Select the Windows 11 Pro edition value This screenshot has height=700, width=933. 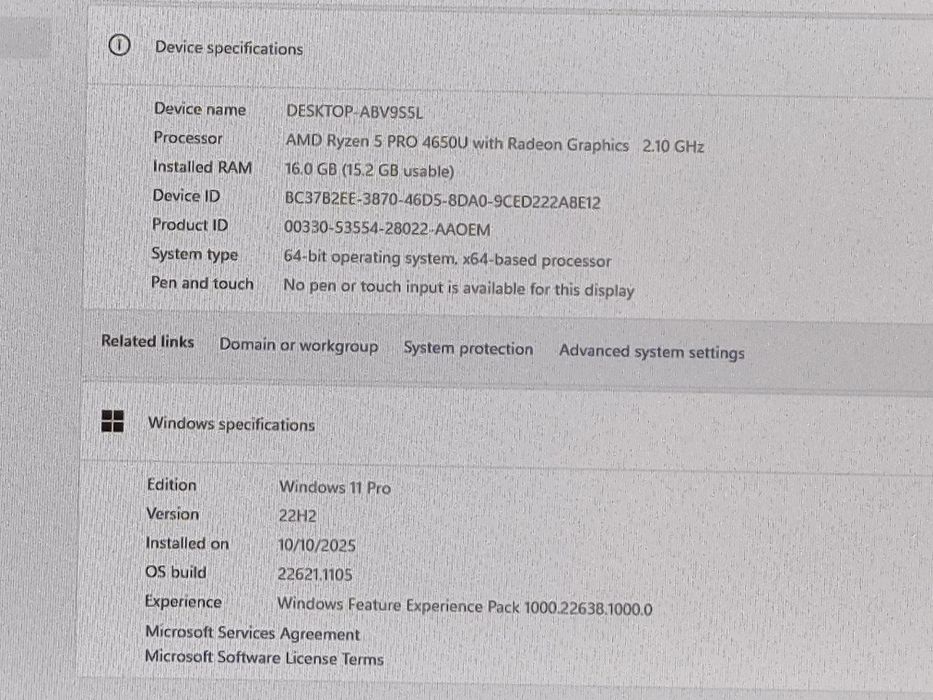point(335,488)
